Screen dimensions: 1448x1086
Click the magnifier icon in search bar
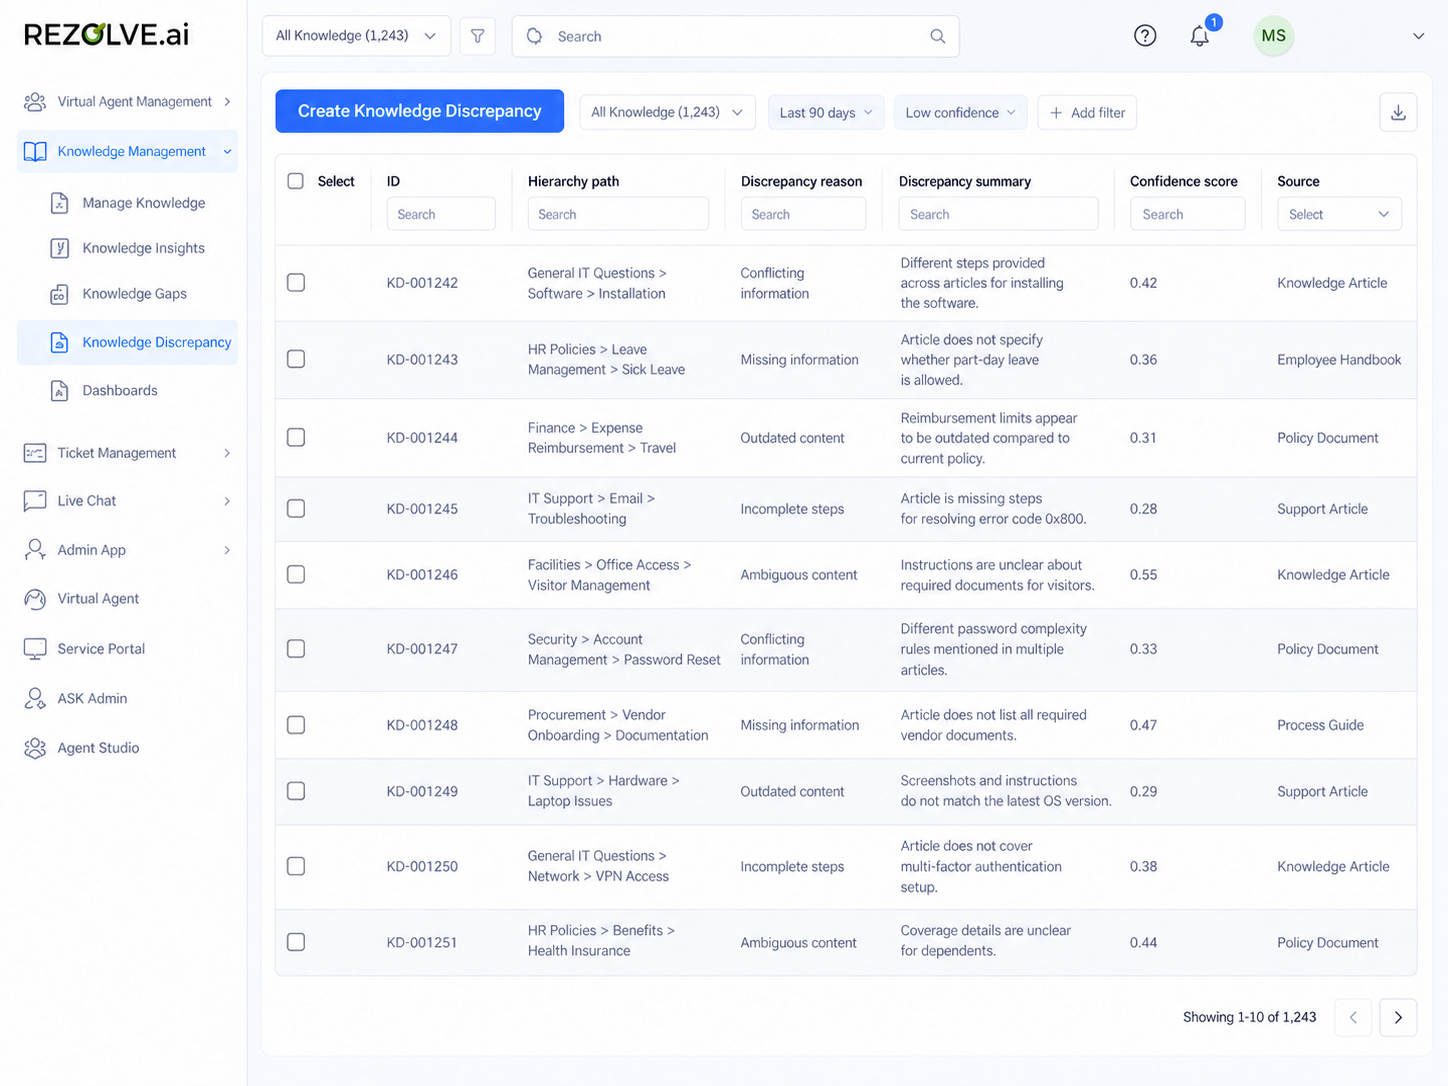938,36
